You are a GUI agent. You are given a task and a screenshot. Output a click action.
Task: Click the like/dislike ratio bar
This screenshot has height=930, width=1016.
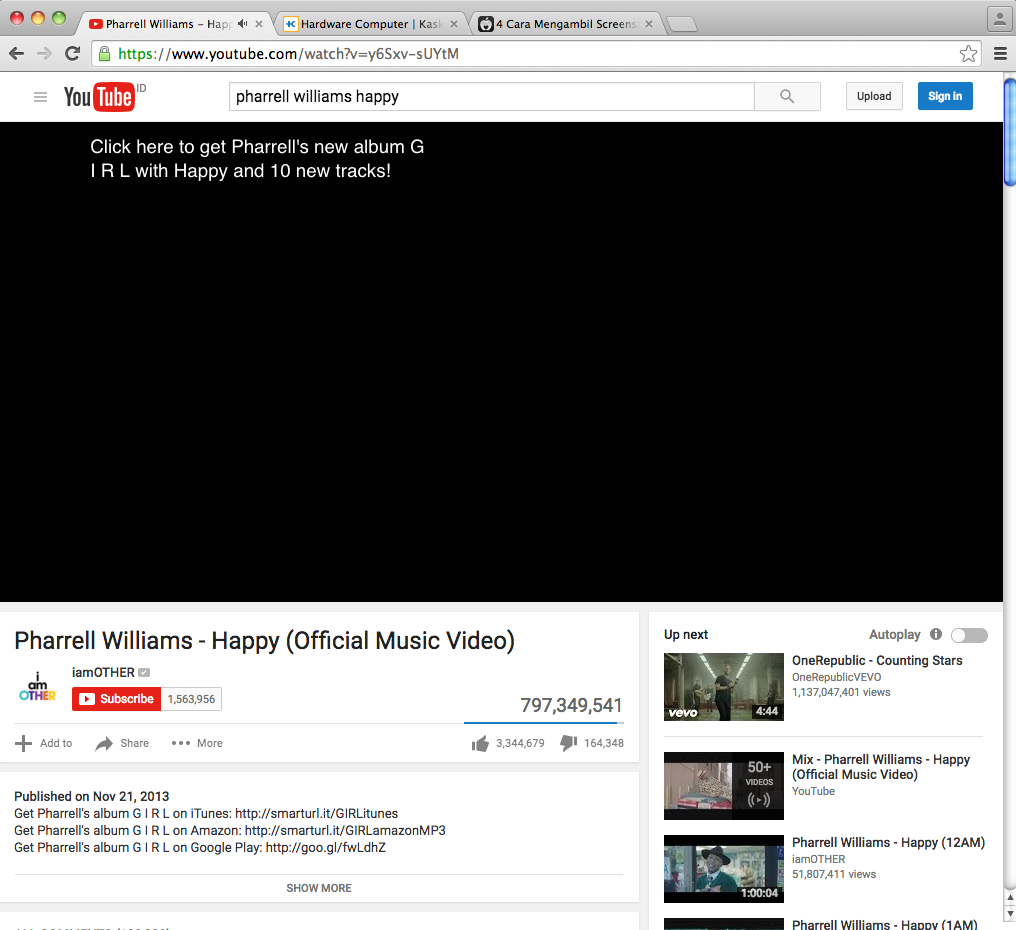(x=544, y=722)
